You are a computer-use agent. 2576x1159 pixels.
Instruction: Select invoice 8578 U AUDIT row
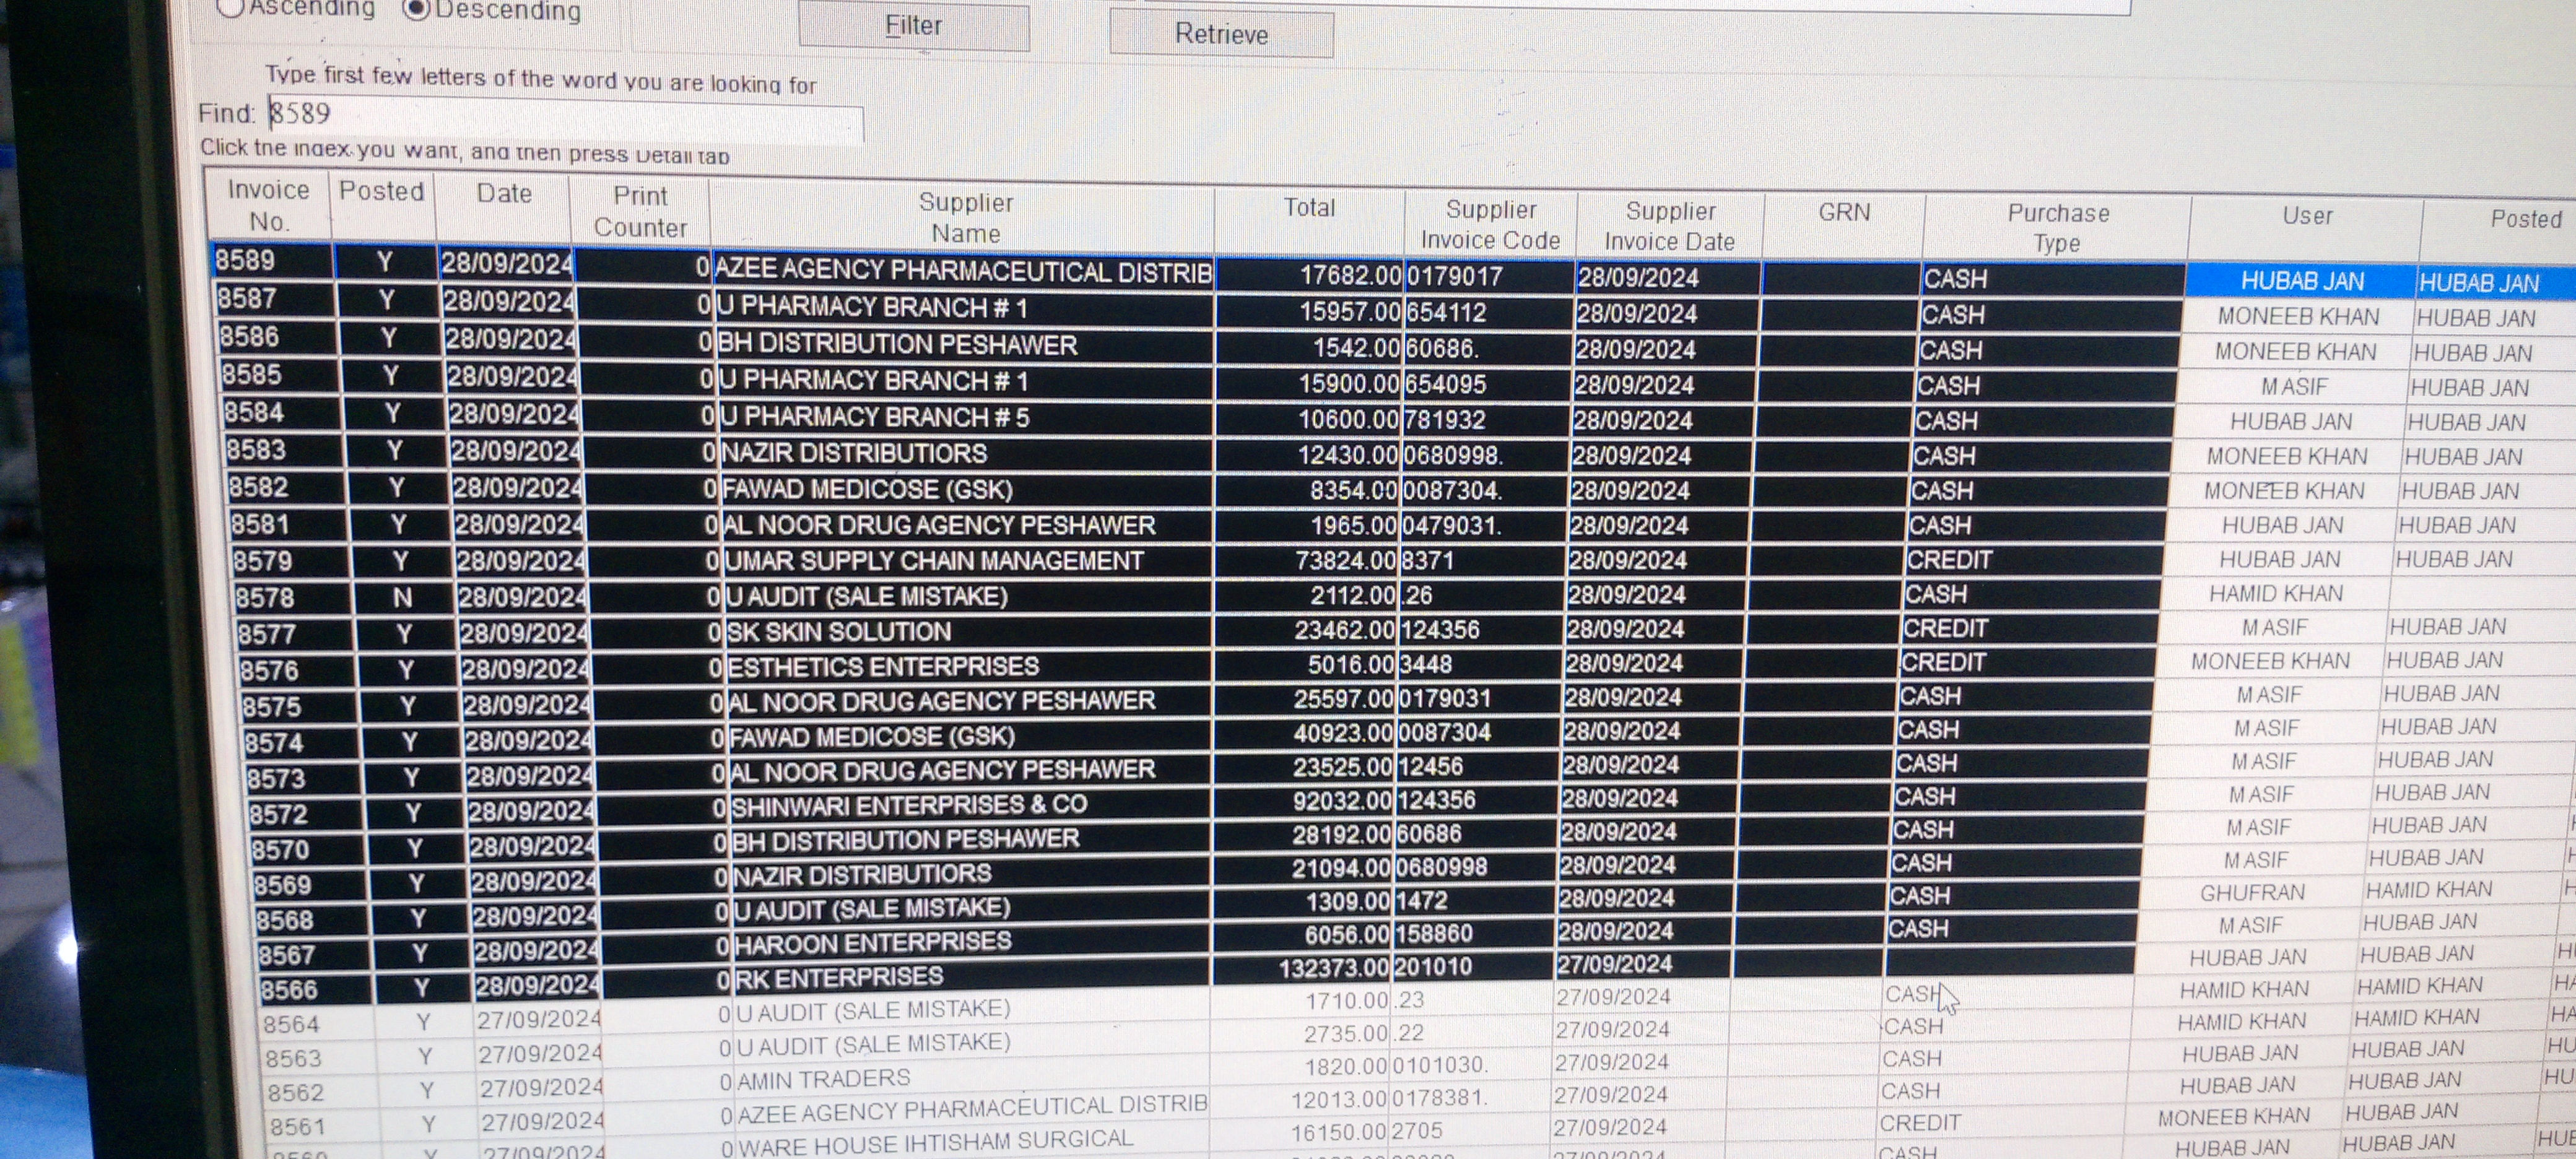tap(866, 597)
